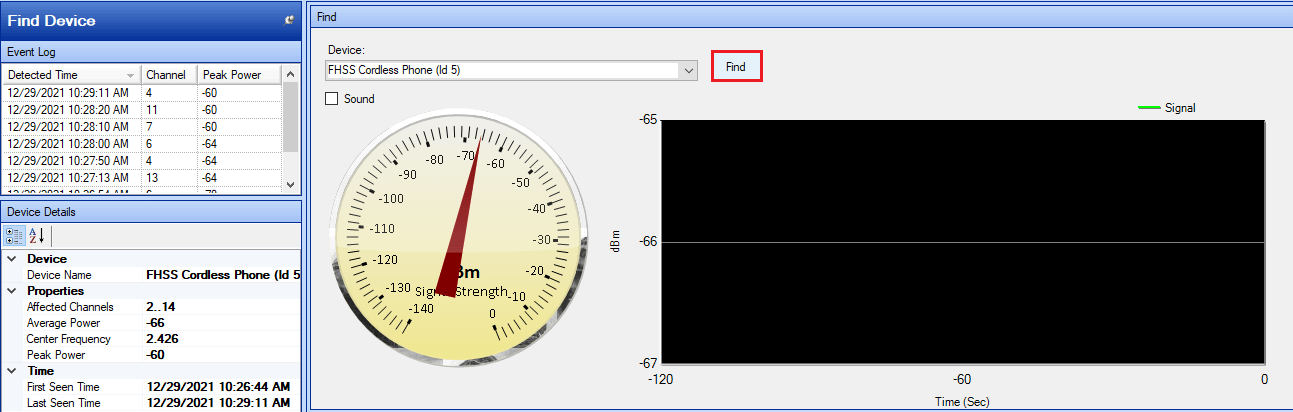Click the pin icon in the Find Device header
Screen dimensions: 1293x412
(289, 19)
